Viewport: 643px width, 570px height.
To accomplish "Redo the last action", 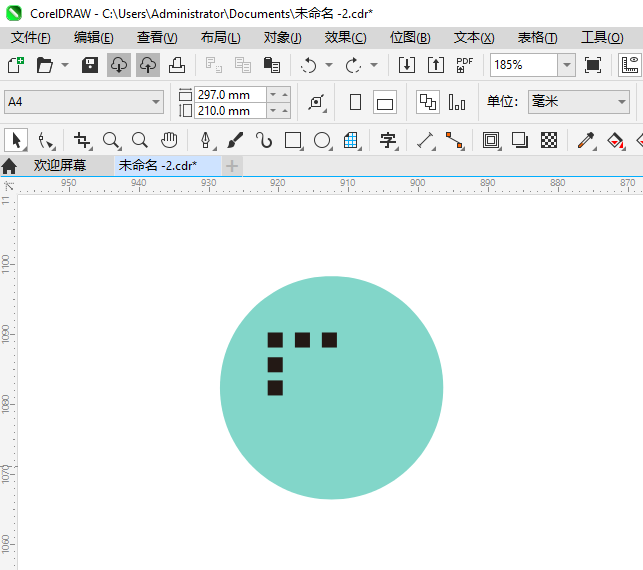I will [353, 65].
